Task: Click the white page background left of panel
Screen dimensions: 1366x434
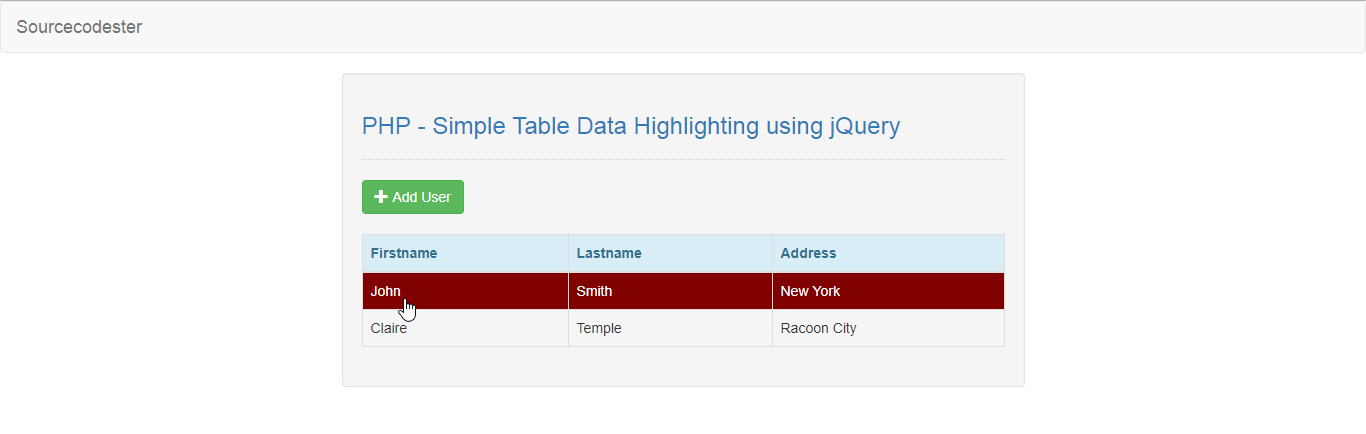Action: click(170, 230)
